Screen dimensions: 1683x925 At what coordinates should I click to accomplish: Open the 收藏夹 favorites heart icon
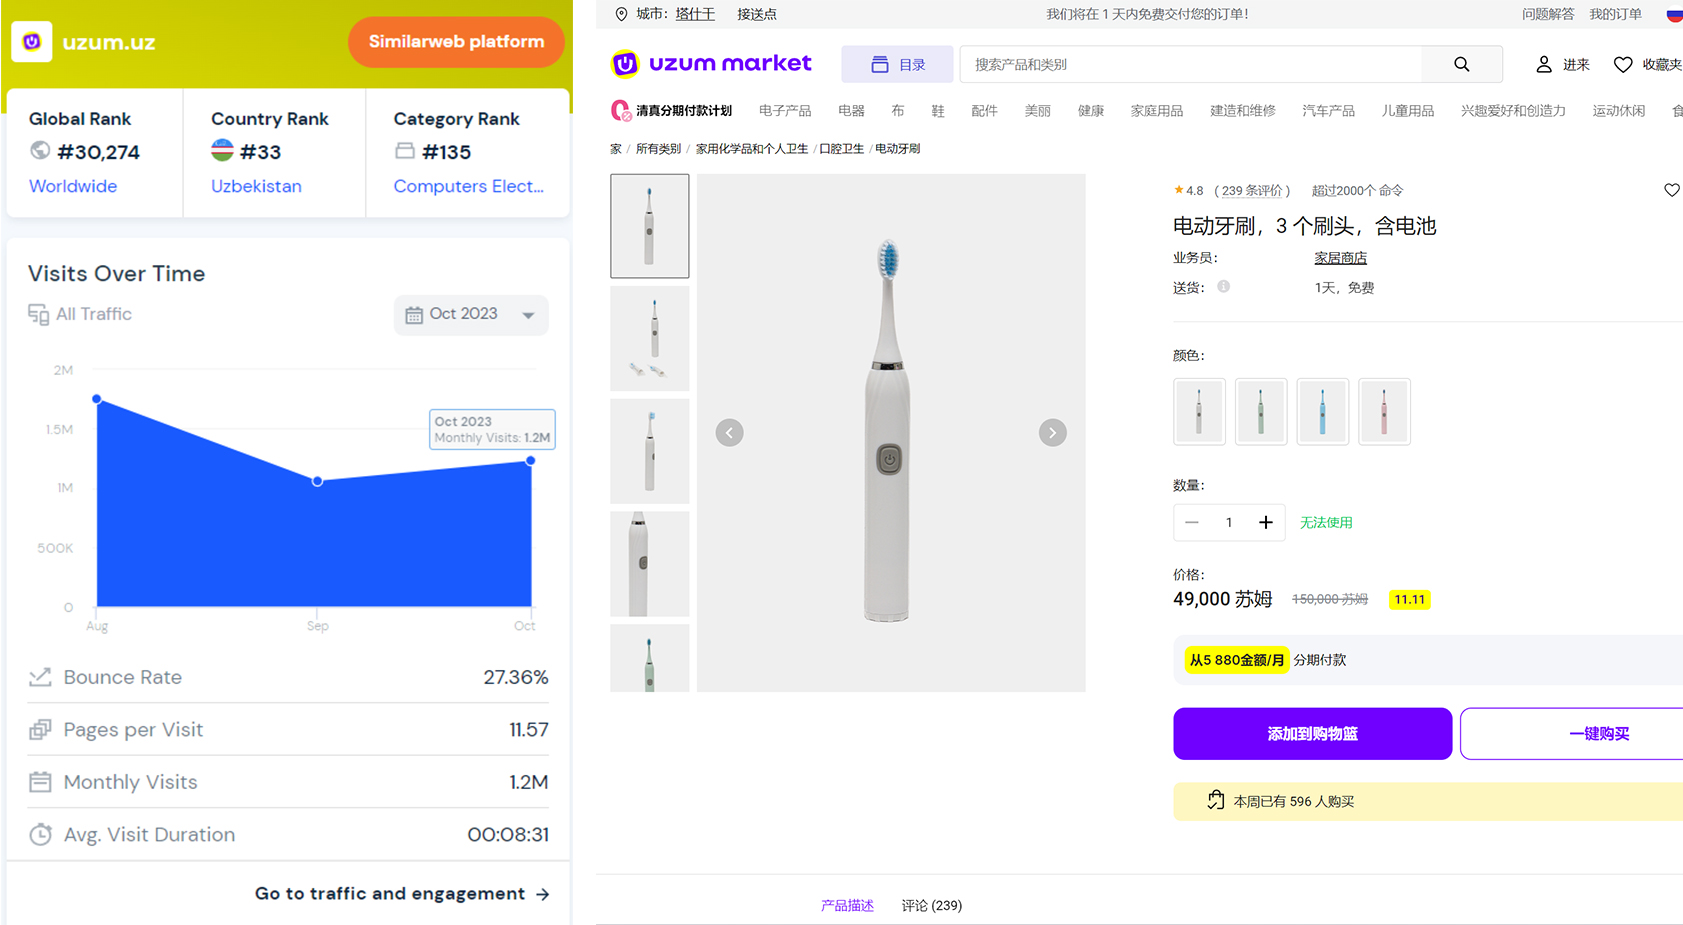[x=1623, y=64]
